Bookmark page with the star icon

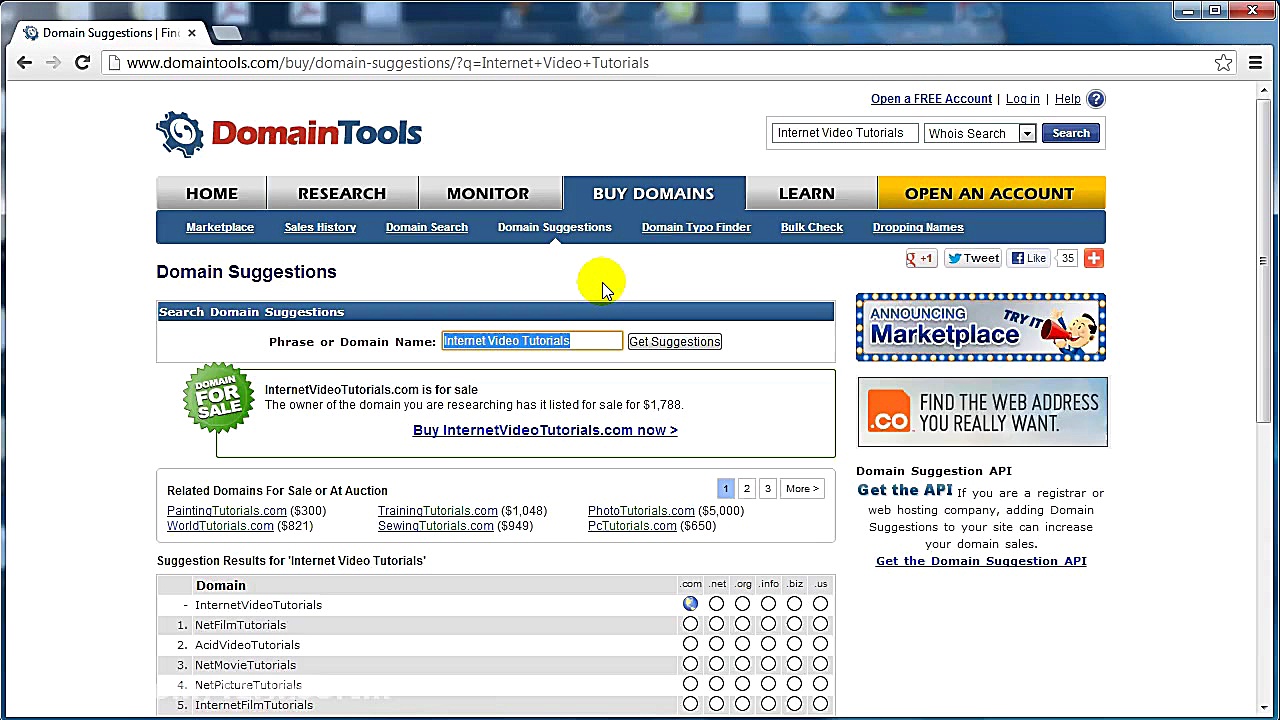[1223, 63]
